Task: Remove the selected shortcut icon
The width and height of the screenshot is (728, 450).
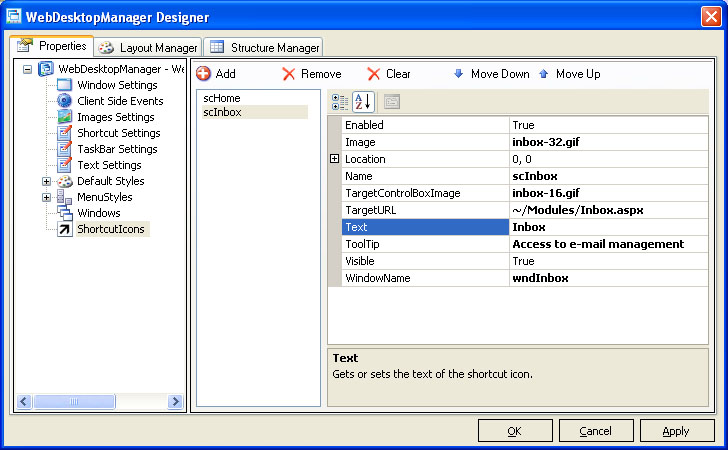Action: click(x=311, y=74)
